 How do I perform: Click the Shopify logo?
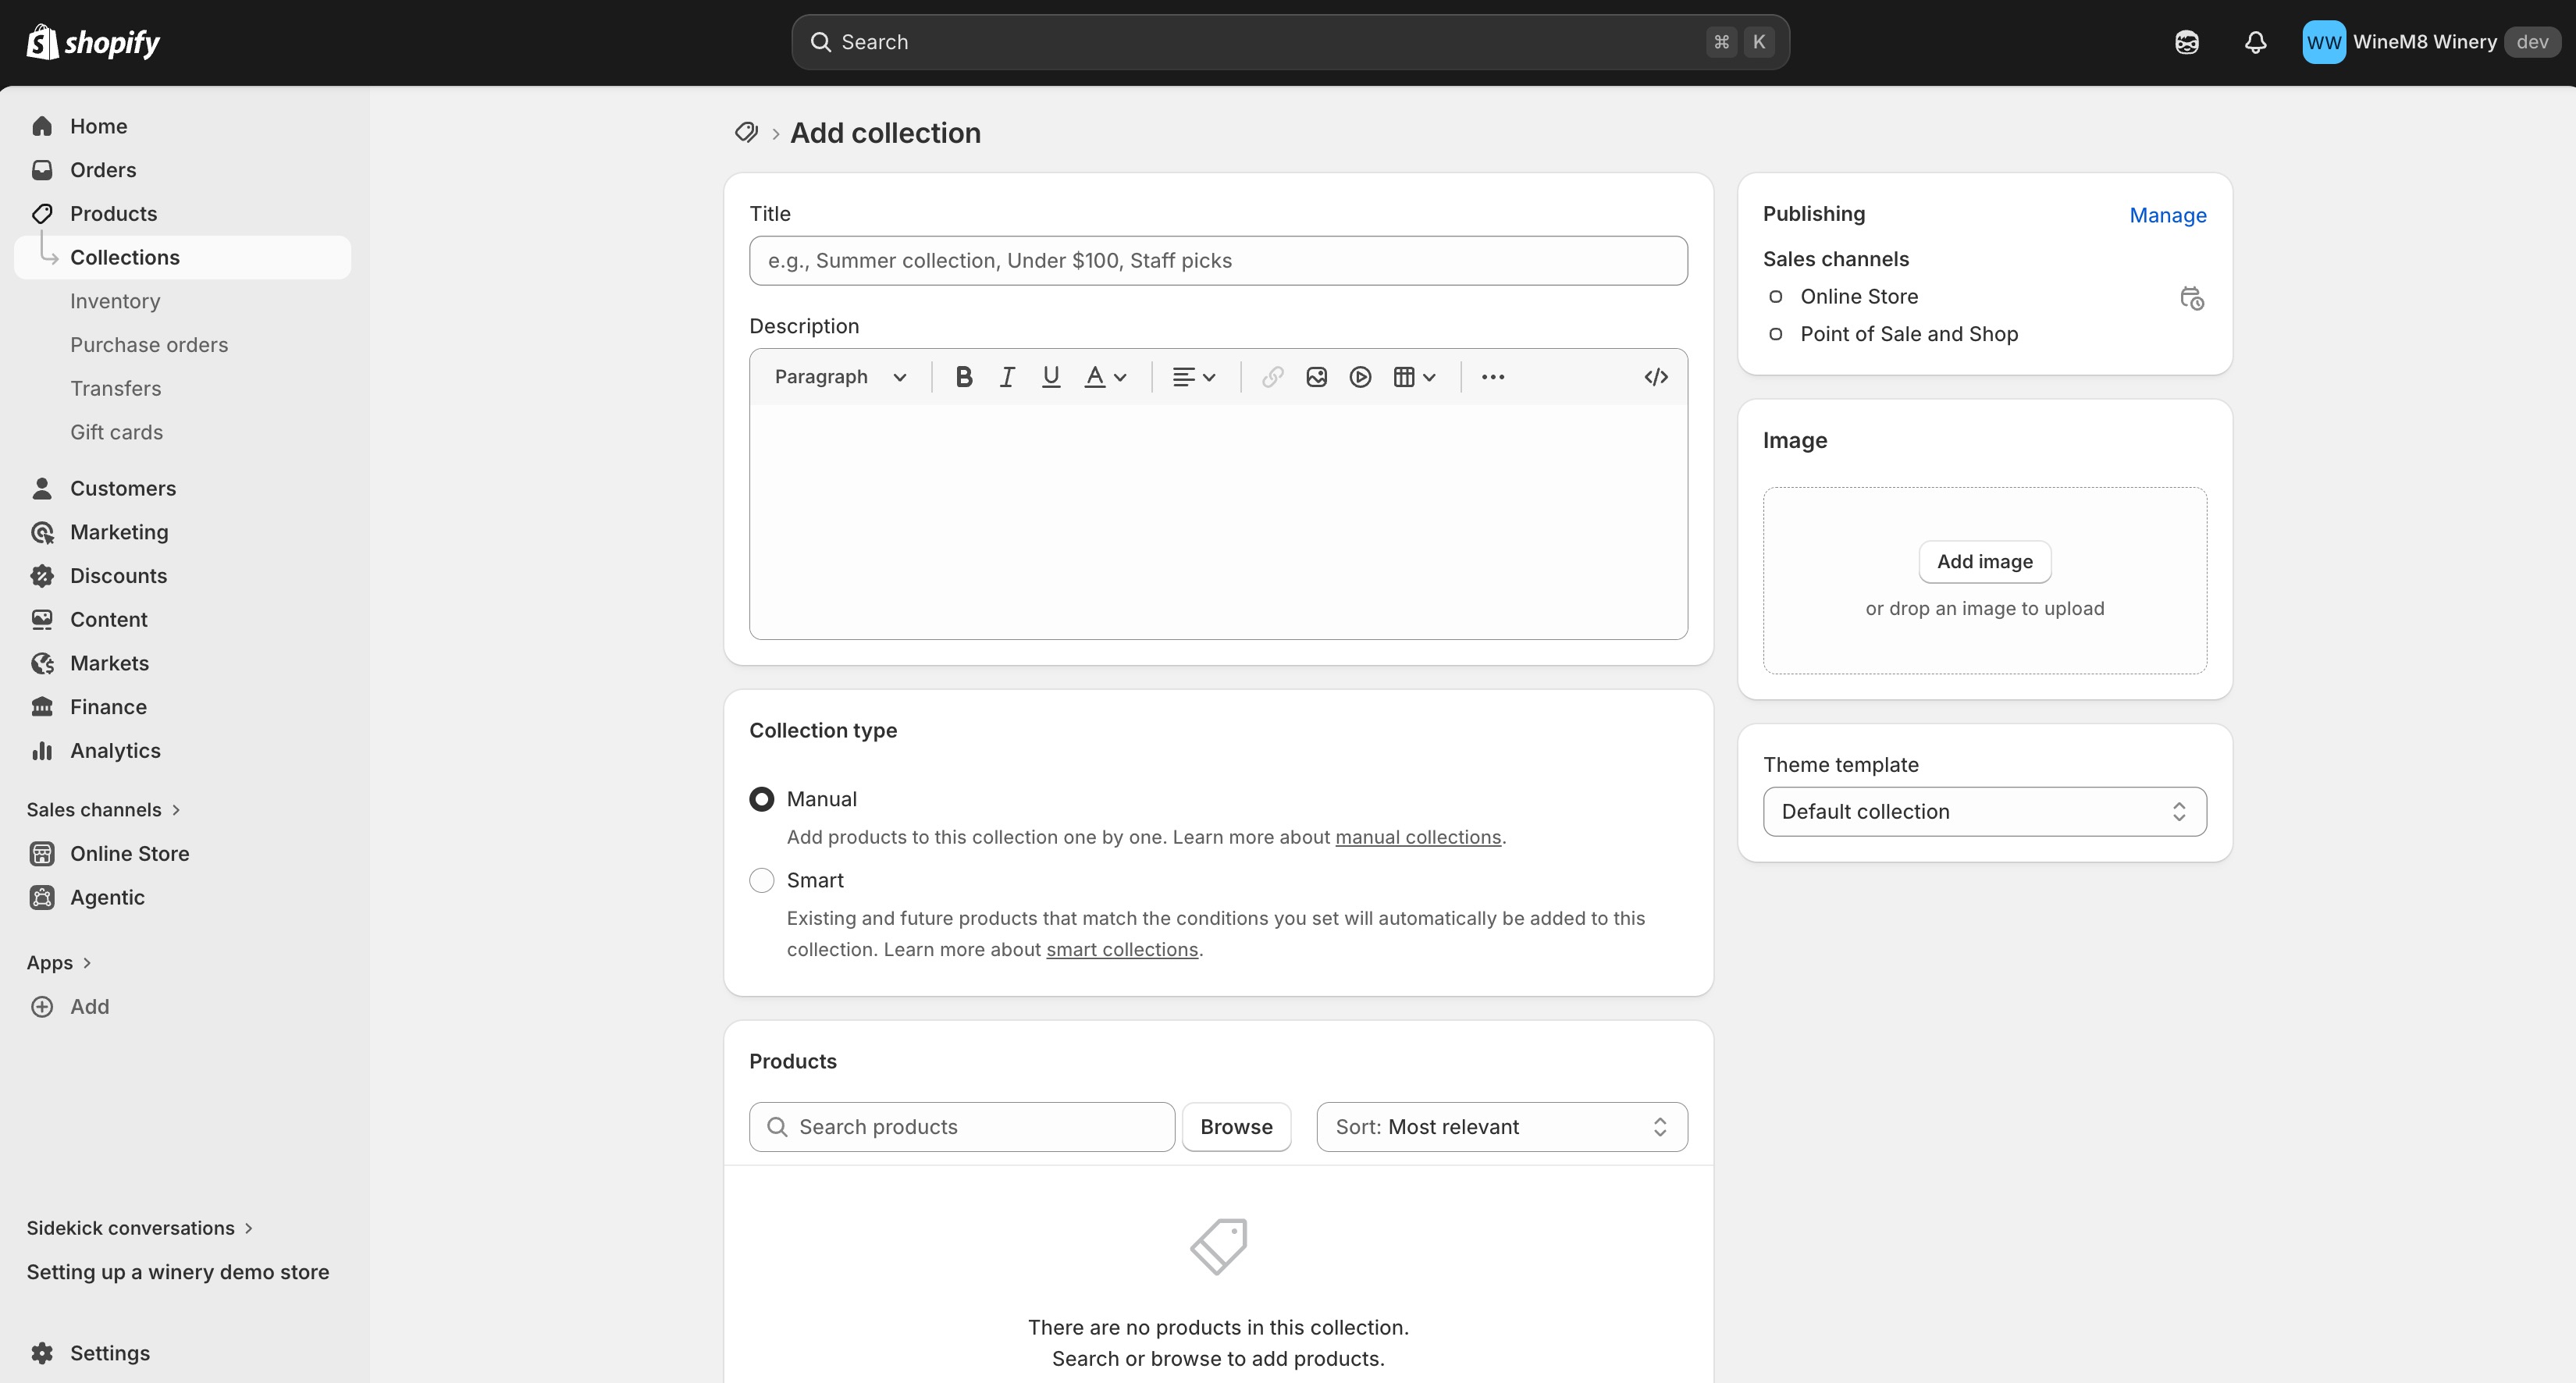pyautogui.click(x=93, y=42)
